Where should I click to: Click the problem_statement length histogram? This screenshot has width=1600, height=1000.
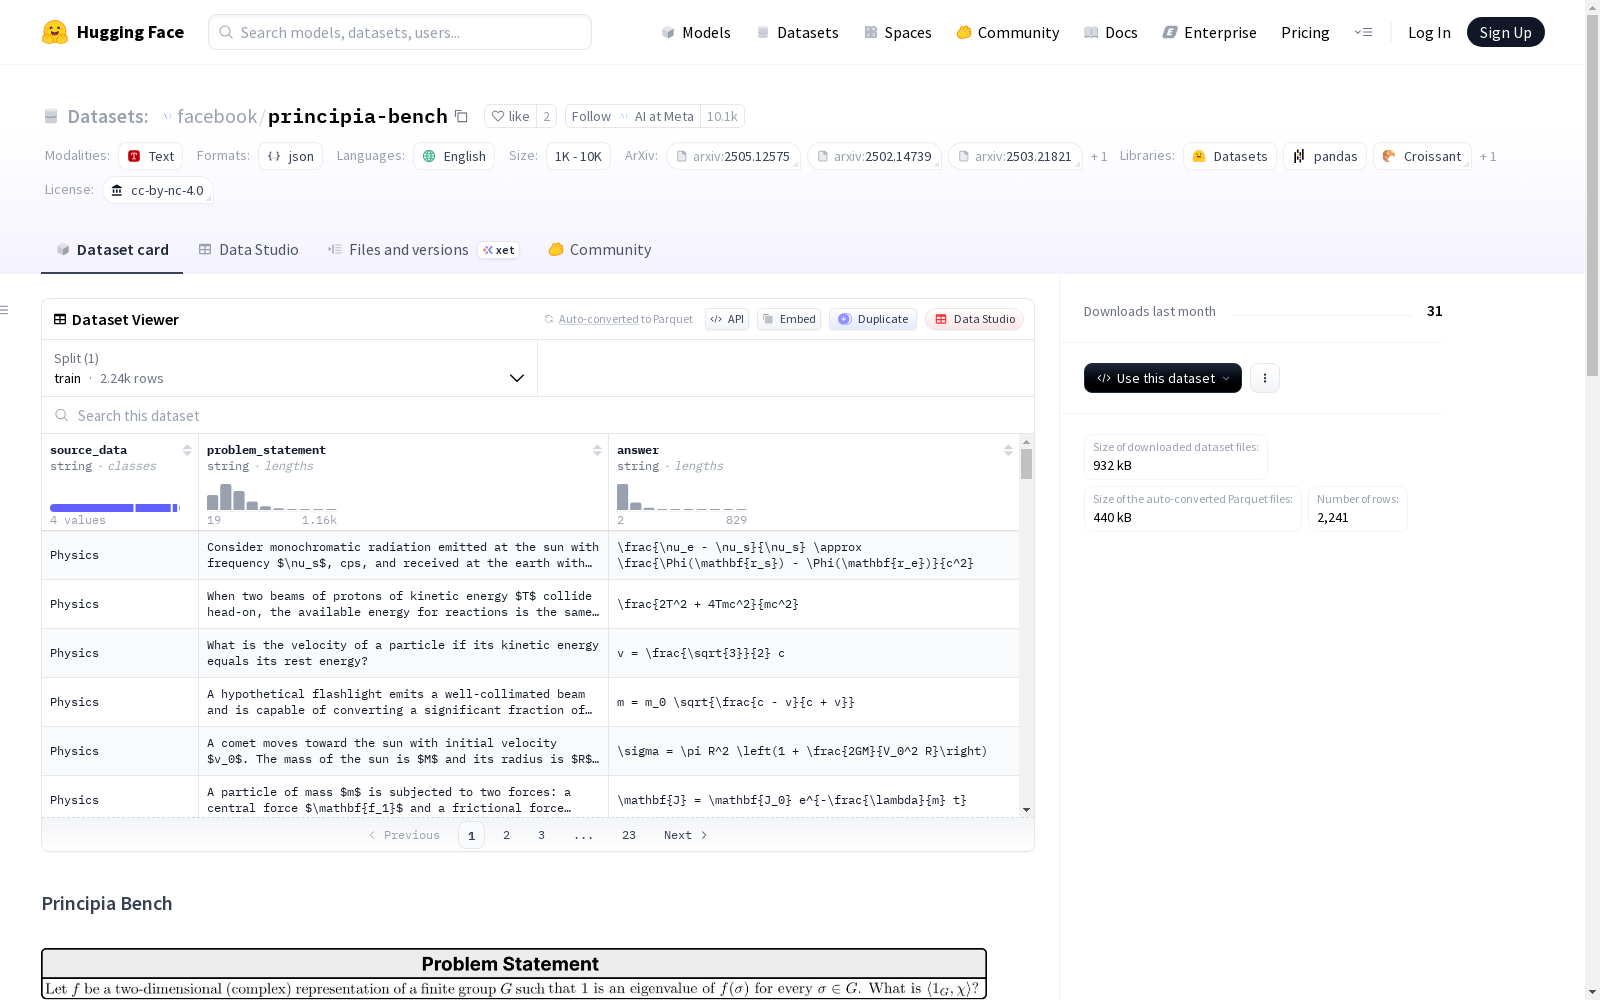pos(271,497)
